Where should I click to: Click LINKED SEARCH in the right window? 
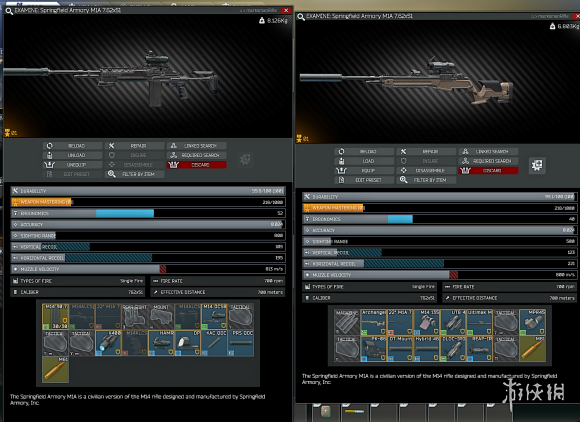click(489, 152)
